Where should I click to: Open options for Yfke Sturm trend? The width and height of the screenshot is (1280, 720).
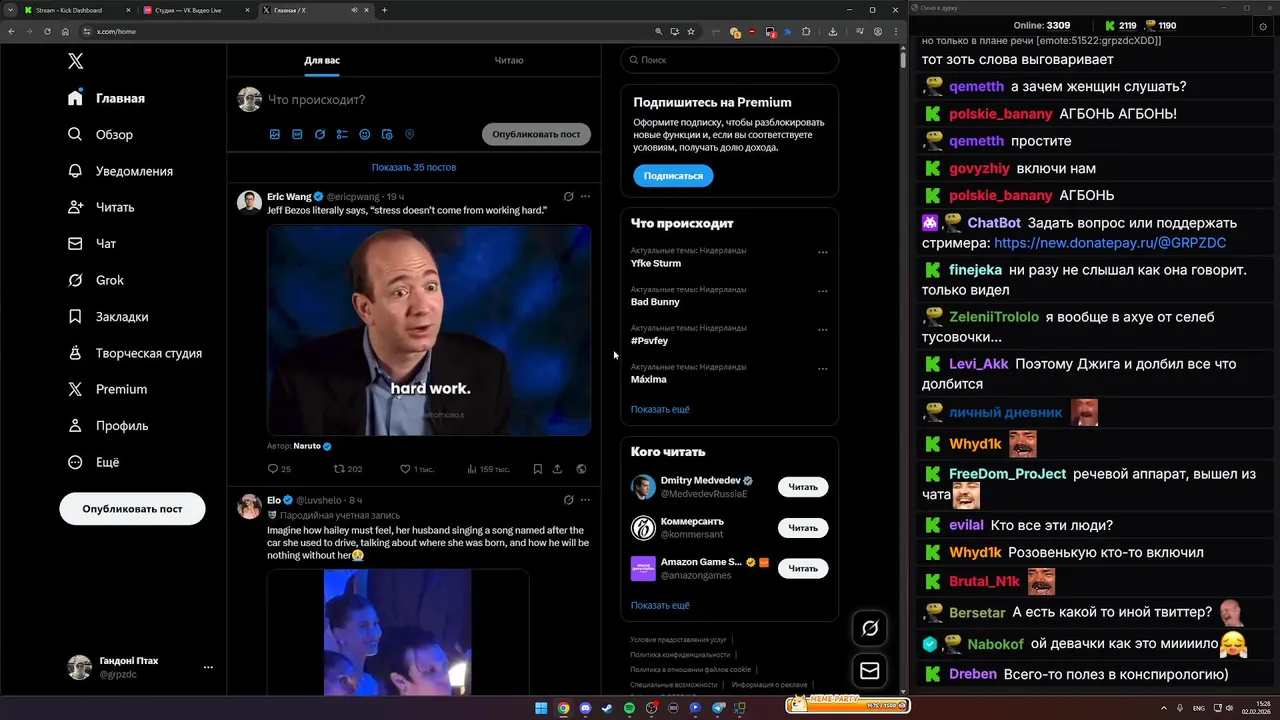pyautogui.click(x=823, y=252)
